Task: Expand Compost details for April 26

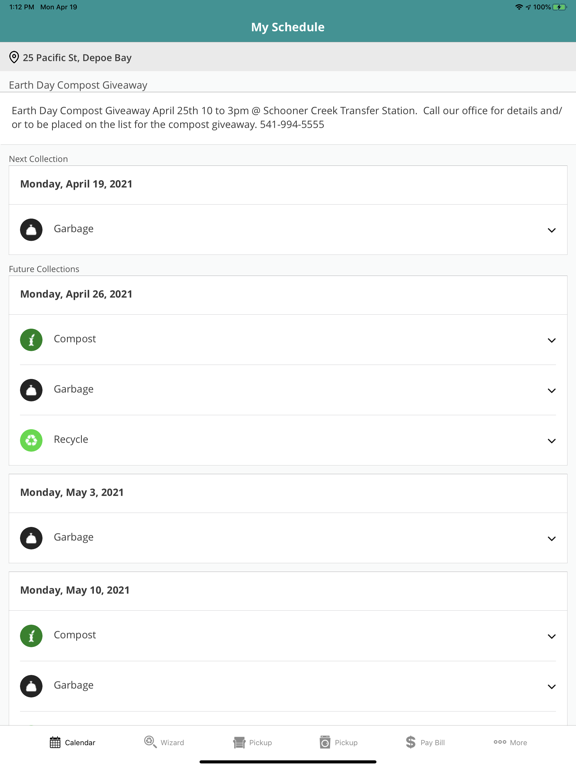Action: 552,340
